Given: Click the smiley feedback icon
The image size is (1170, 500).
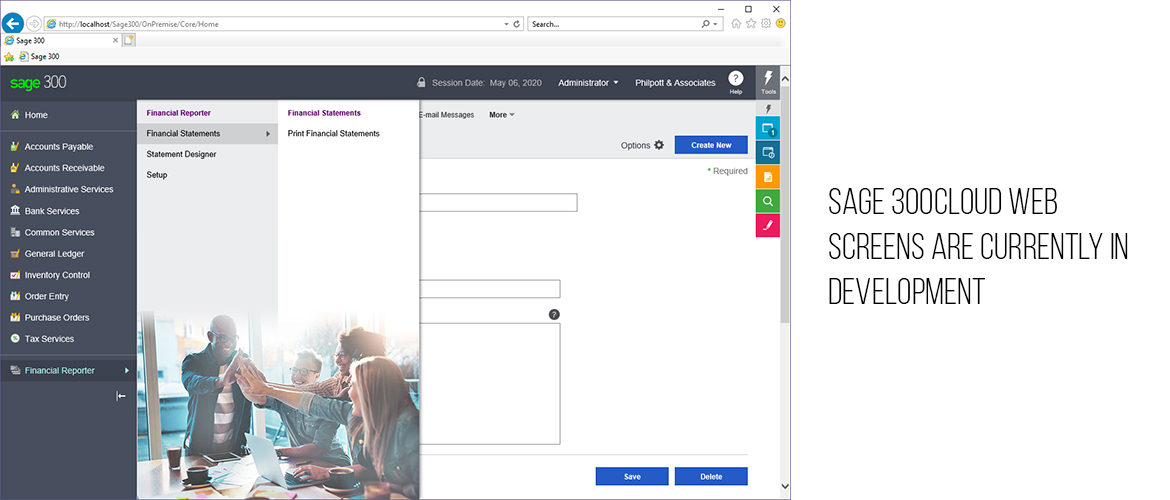Looking at the screenshot, I should click(780, 23).
